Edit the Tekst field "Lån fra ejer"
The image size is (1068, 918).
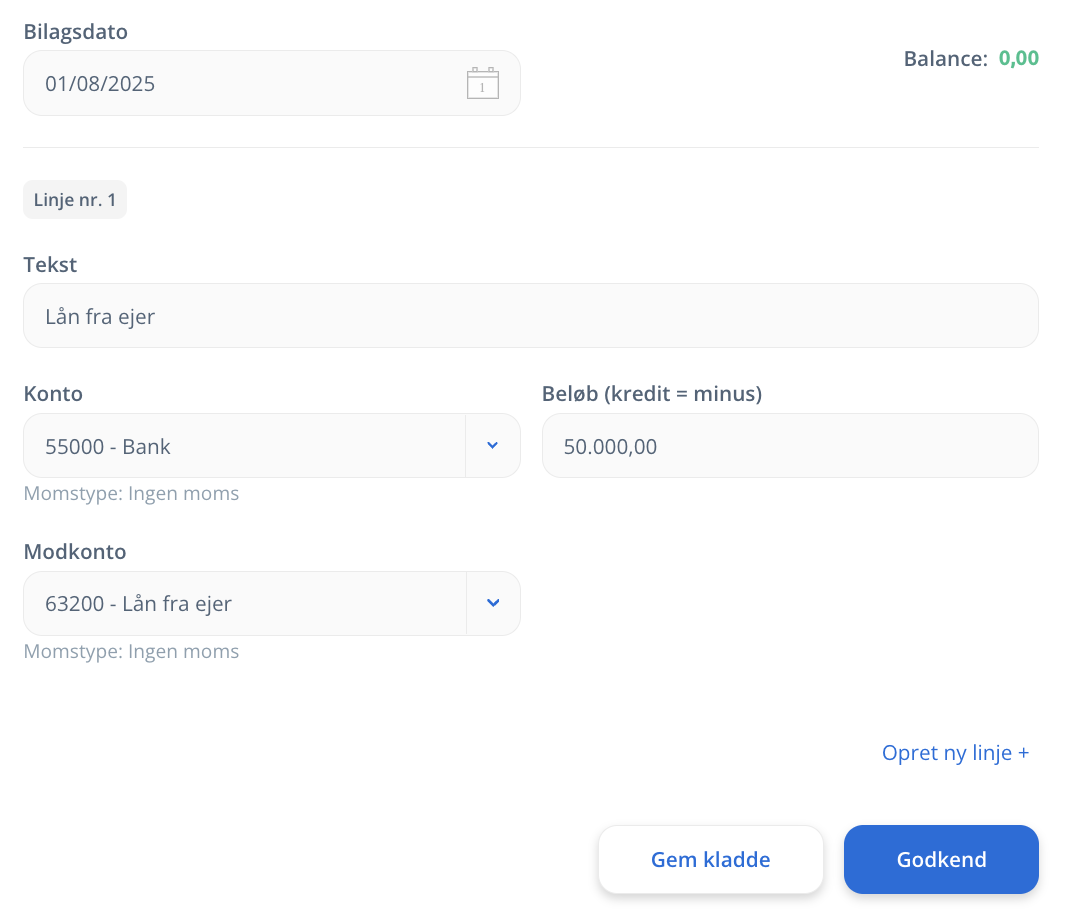531,316
